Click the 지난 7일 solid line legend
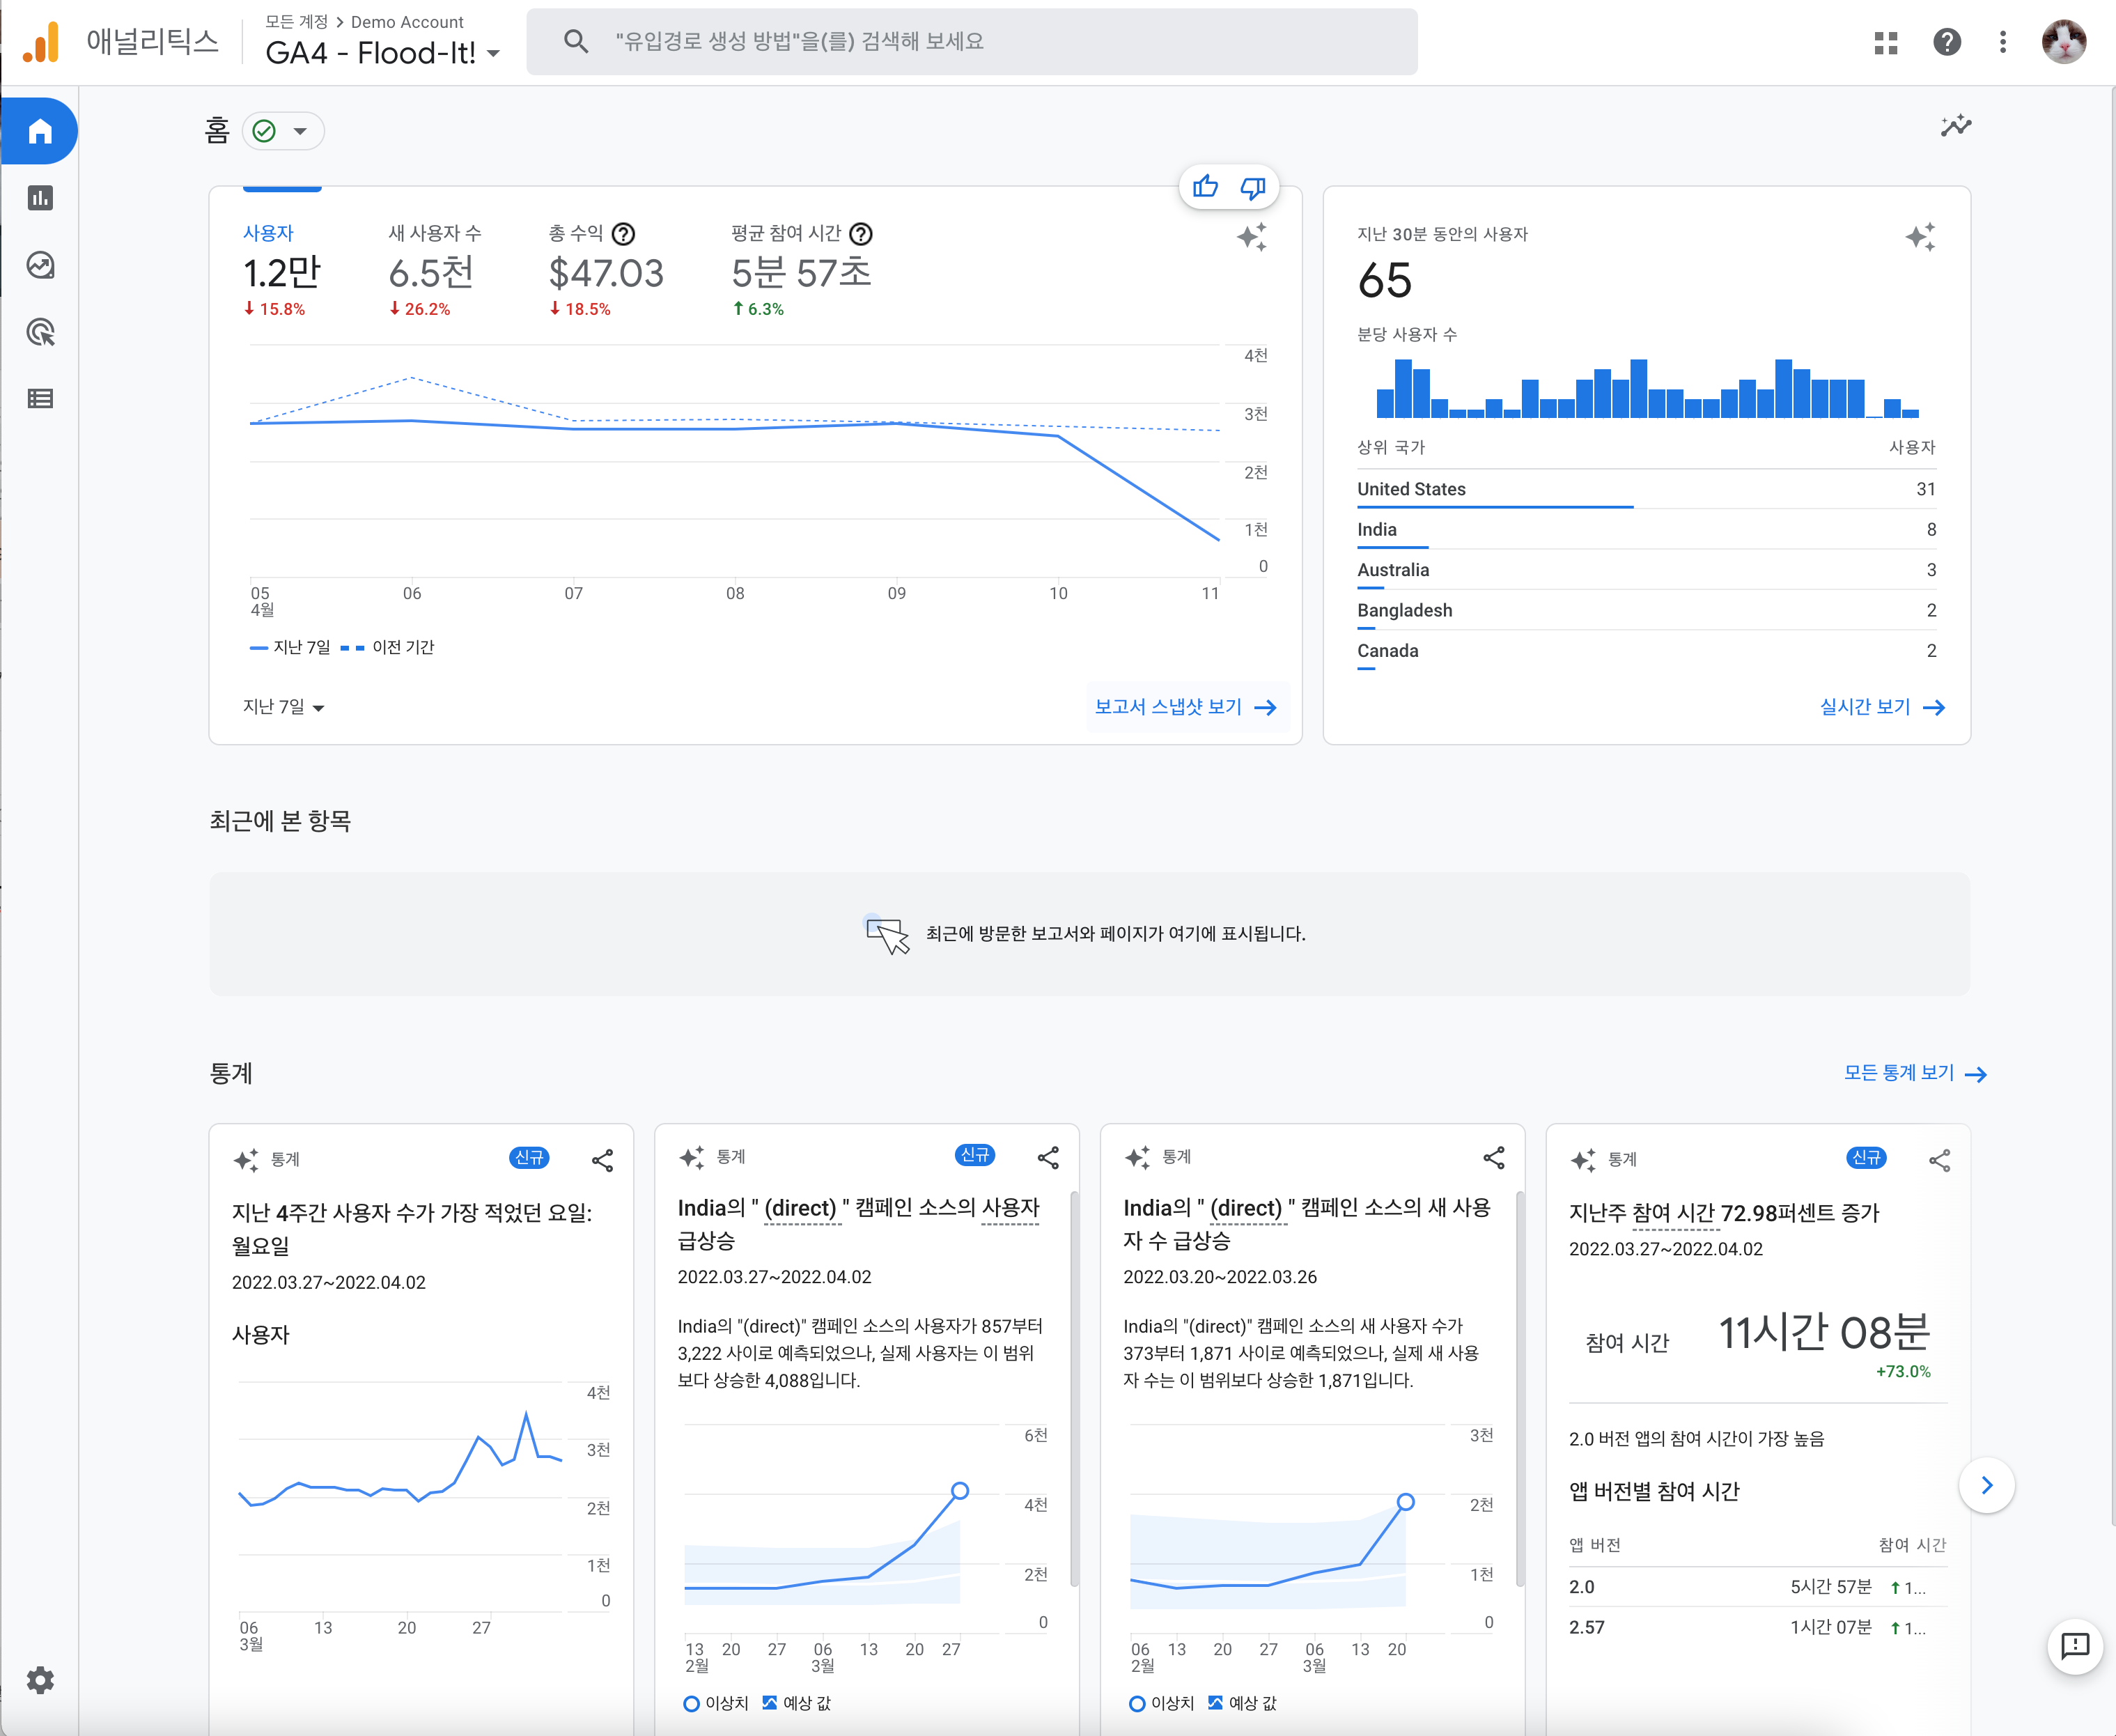The height and width of the screenshot is (1736, 2116). (290, 647)
